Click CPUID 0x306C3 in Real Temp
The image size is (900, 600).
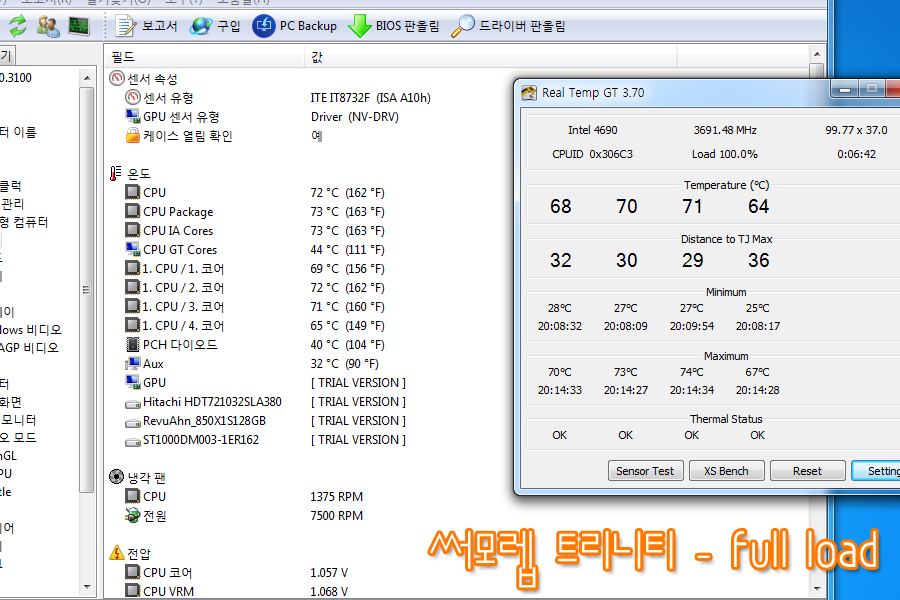coord(592,154)
